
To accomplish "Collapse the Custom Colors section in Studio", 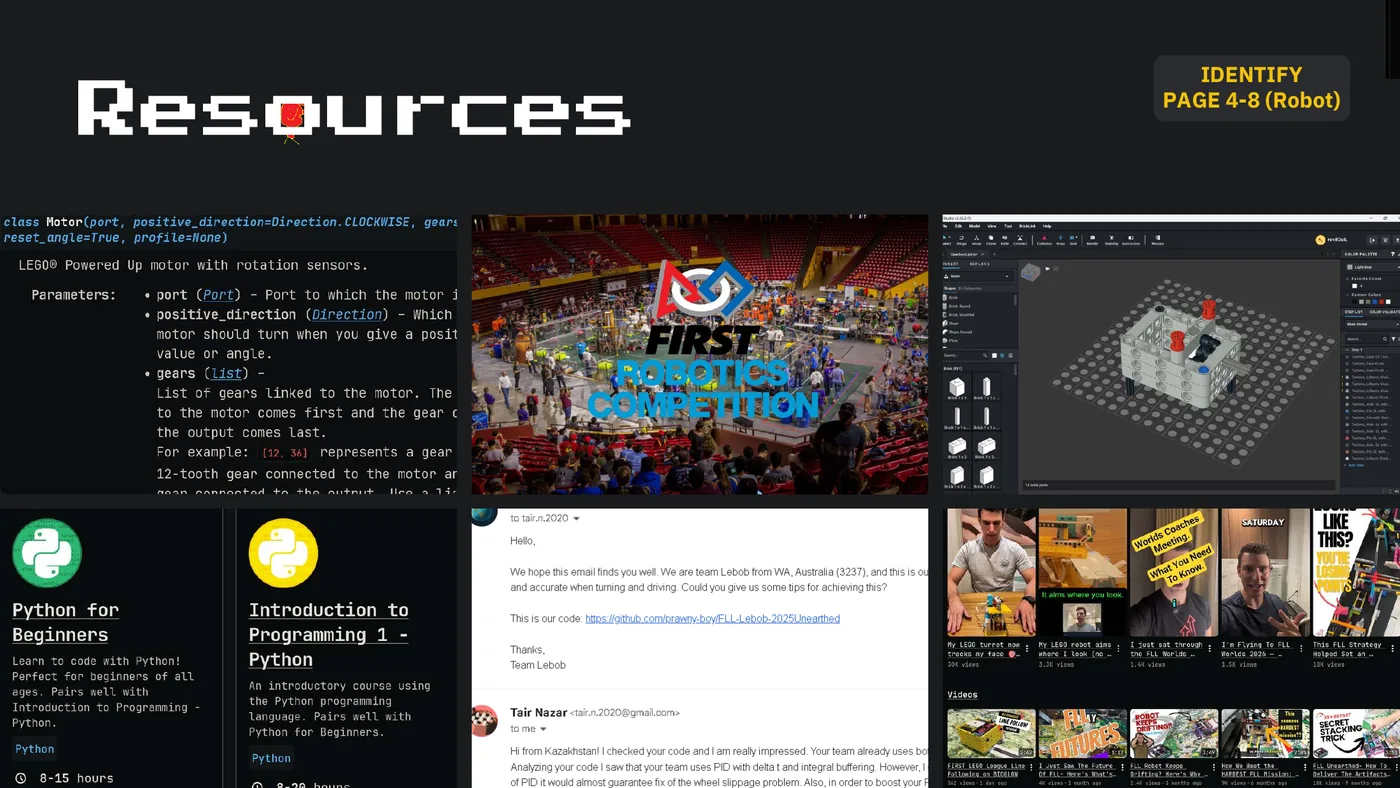I will coord(1347,295).
